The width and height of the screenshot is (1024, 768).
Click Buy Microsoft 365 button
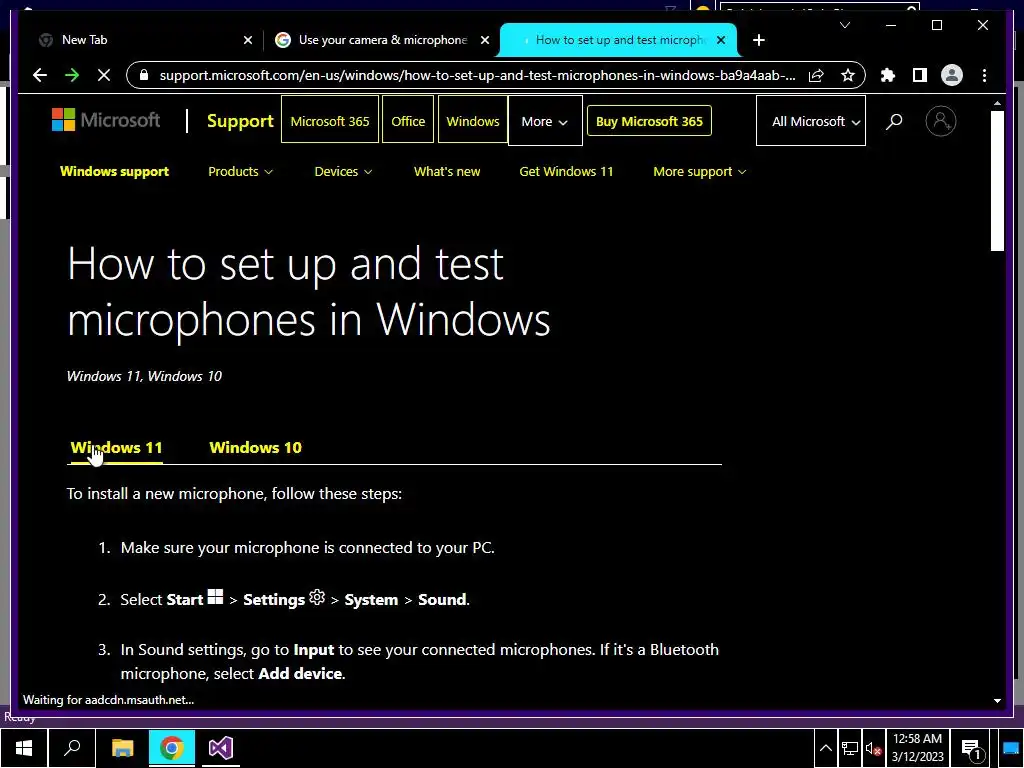pos(649,121)
